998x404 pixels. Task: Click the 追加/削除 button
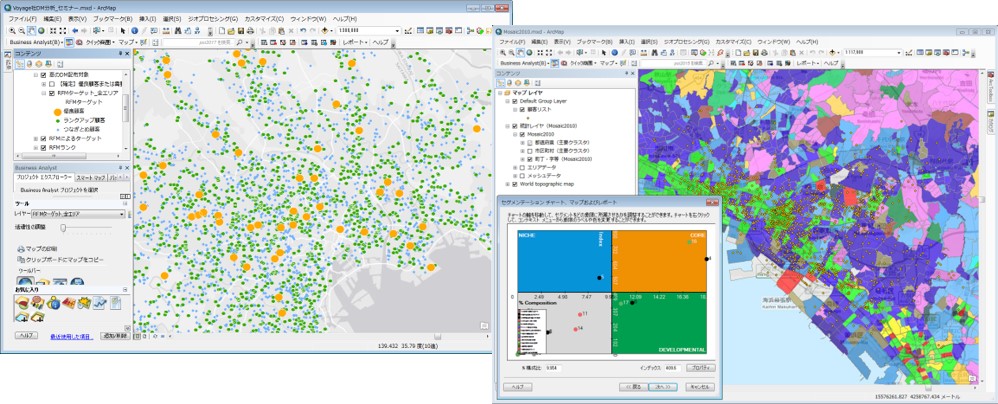click(x=115, y=335)
